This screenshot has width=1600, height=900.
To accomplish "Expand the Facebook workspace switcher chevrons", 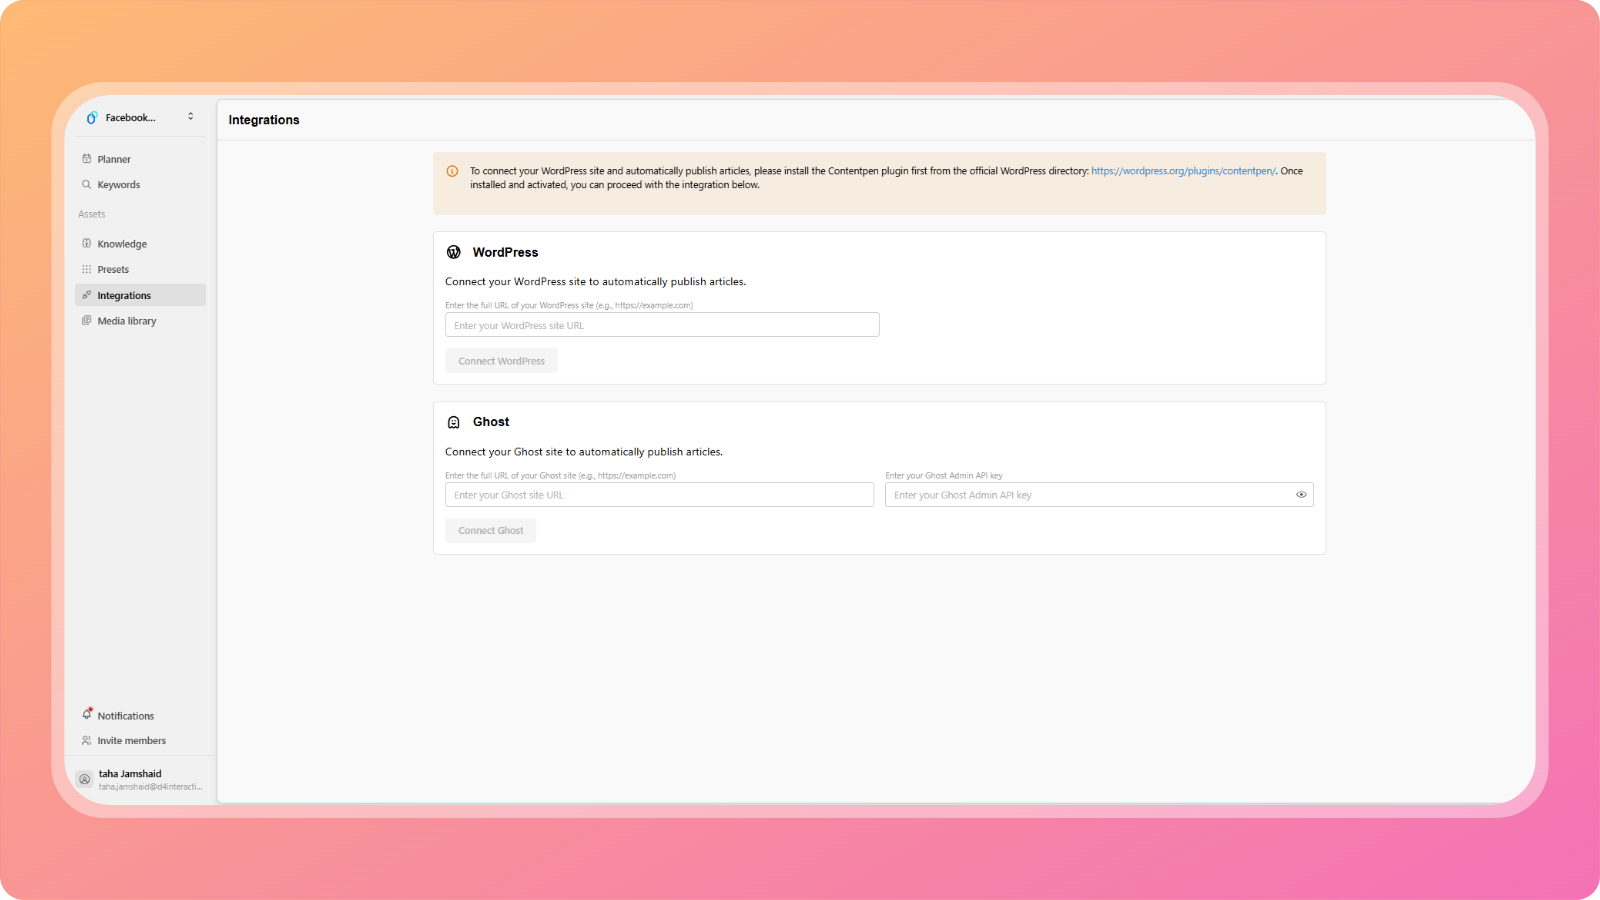I will 191,117.
